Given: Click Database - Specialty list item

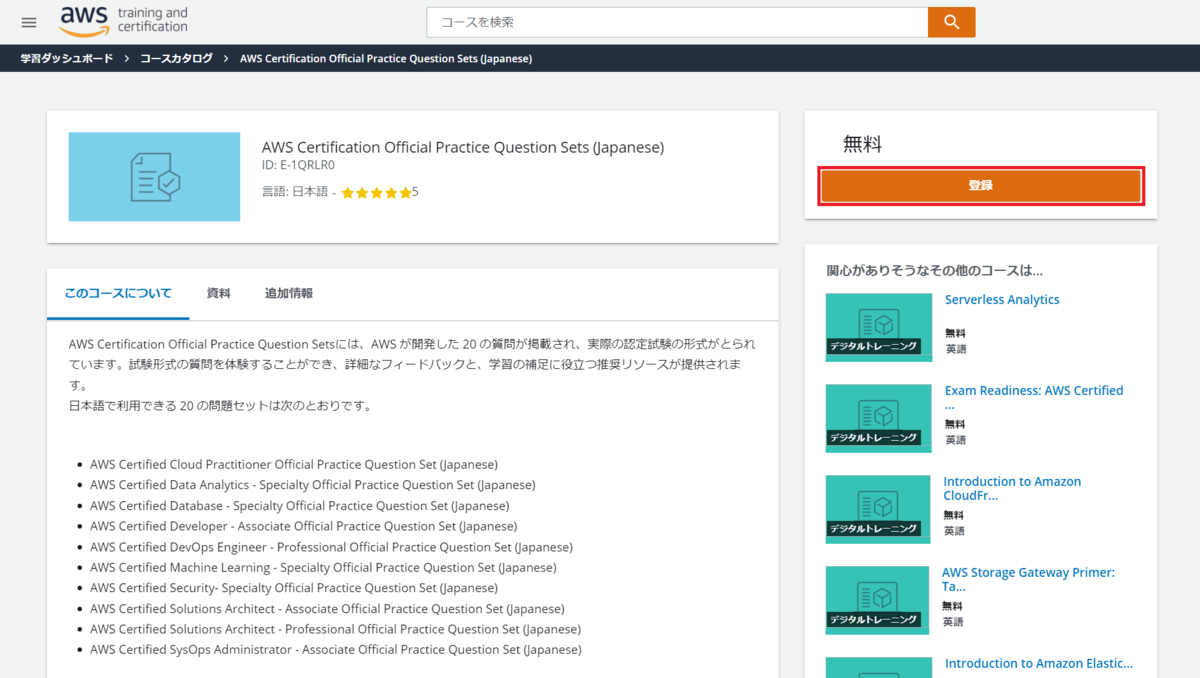Looking at the screenshot, I should (x=299, y=506).
